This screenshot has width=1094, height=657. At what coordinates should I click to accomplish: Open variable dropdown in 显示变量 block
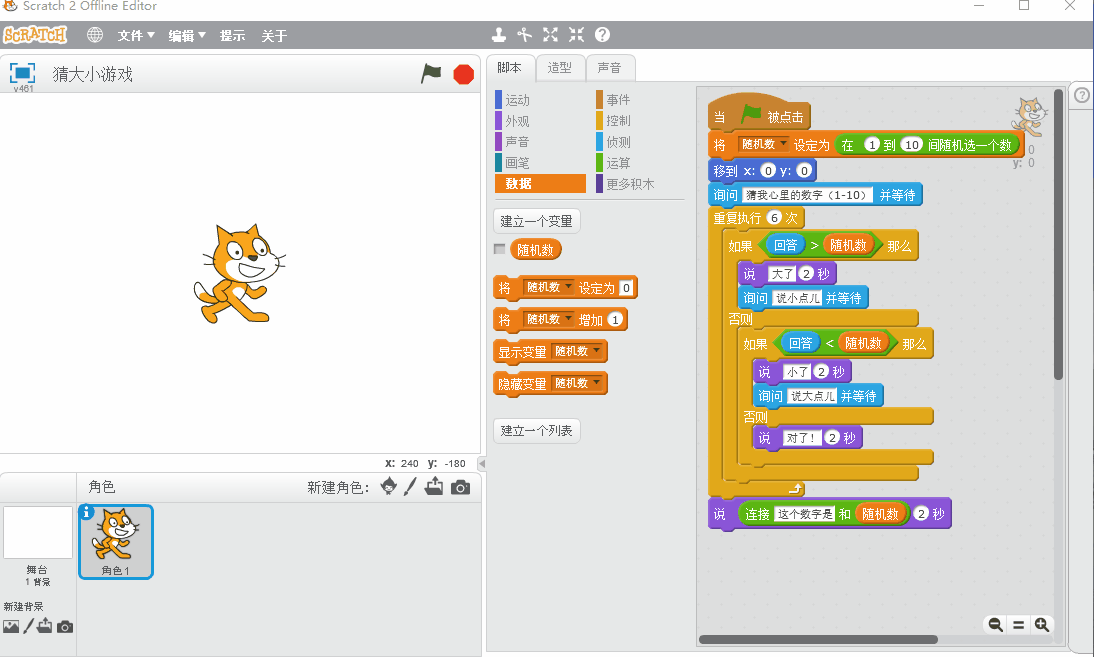(x=597, y=351)
